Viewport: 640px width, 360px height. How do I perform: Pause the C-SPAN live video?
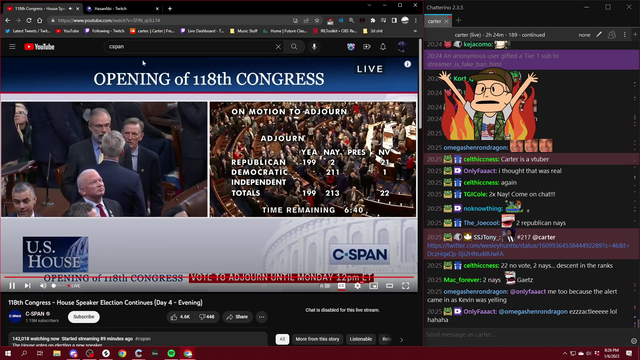point(12,286)
